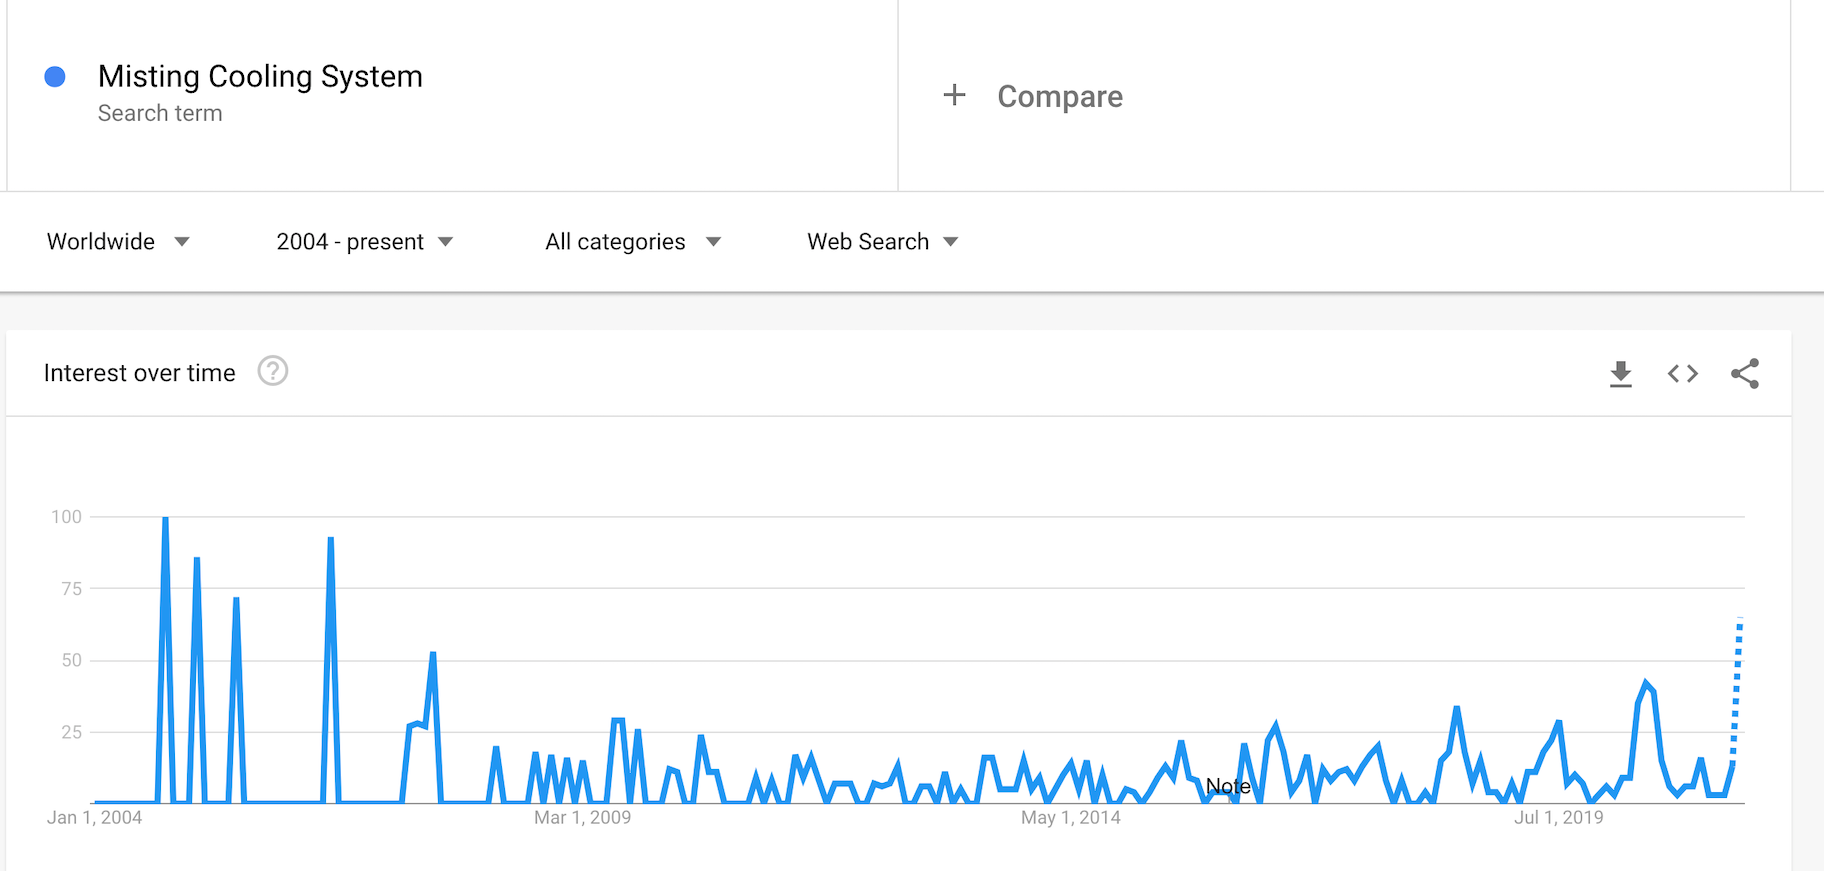Click the 100 peak on the trend line
Viewport: 1824px width, 871px height.
click(x=165, y=519)
